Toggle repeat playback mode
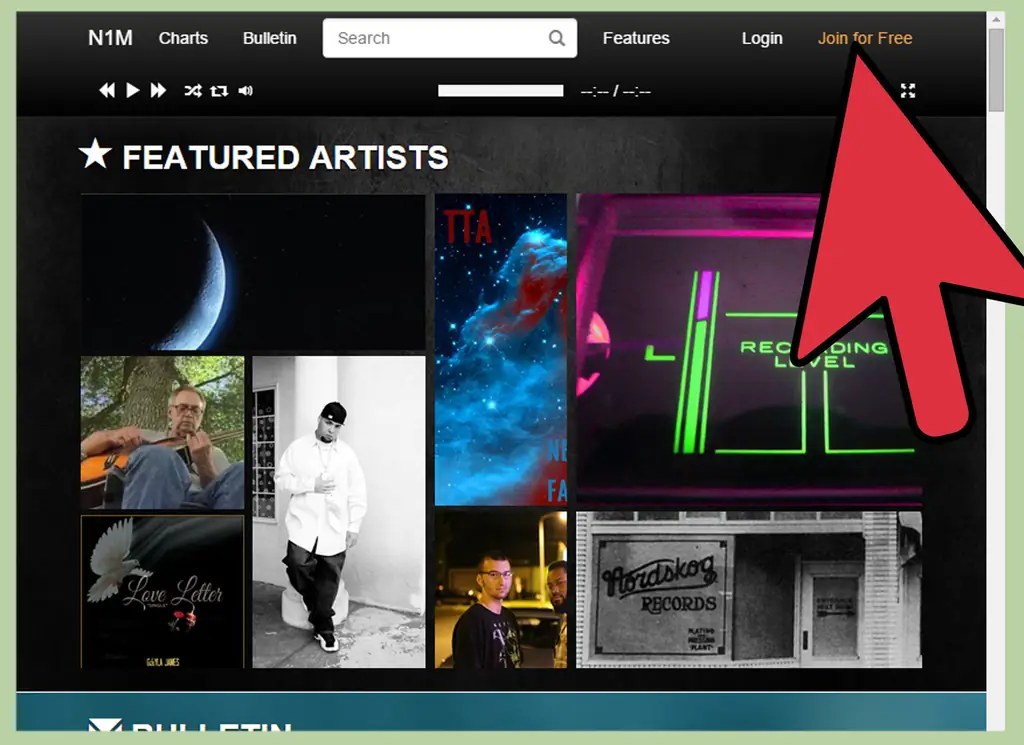The image size is (1024, 745). point(219,91)
